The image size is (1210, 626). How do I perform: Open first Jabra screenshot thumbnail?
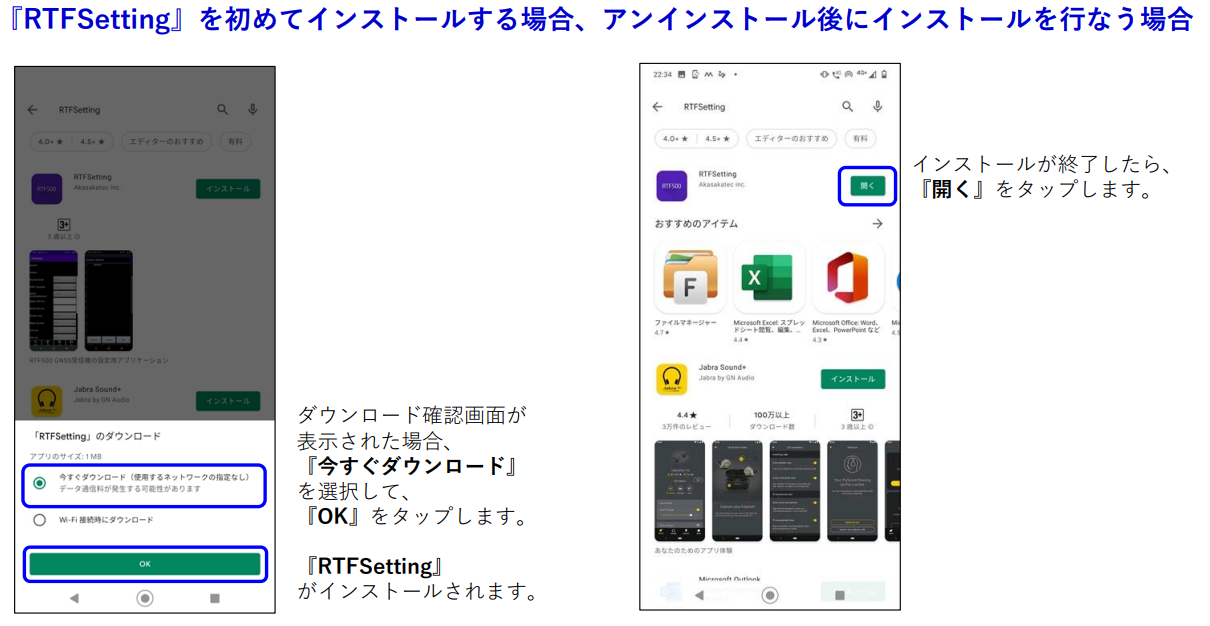(680, 491)
